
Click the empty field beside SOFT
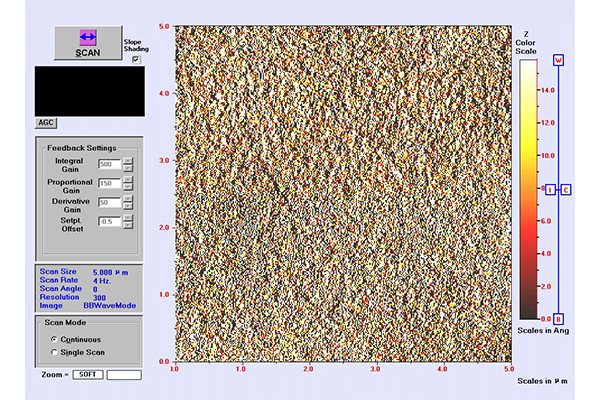pyautogui.click(x=124, y=375)
